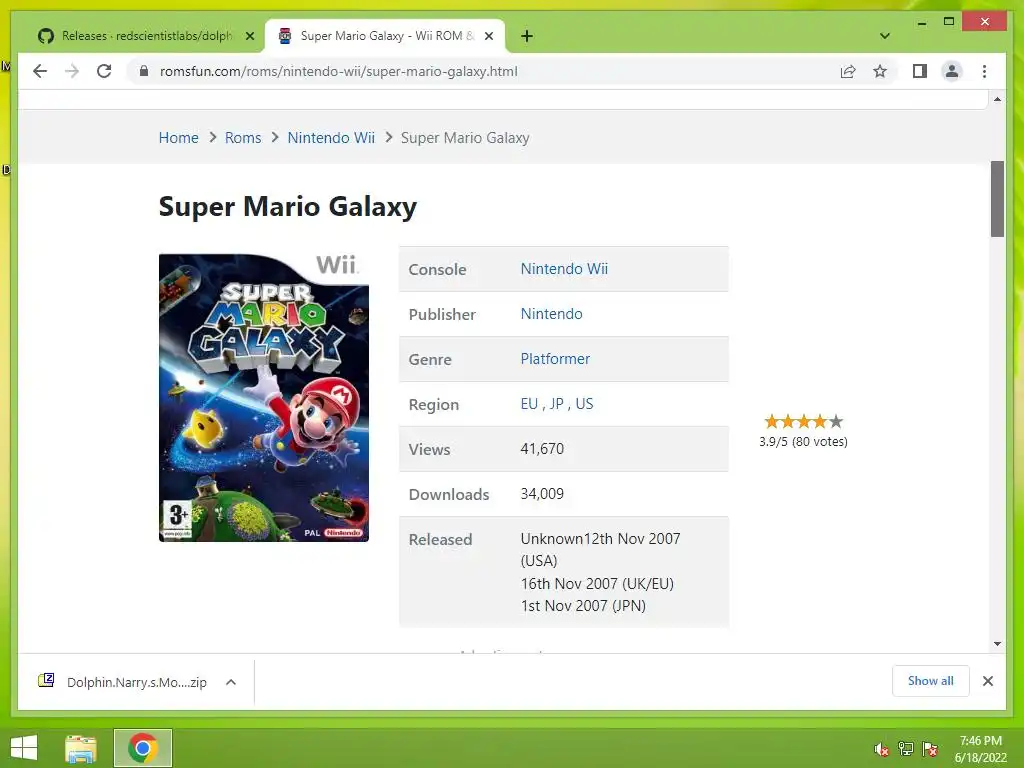Reload the current page
1024x768 pixels.
pos(104,71)
